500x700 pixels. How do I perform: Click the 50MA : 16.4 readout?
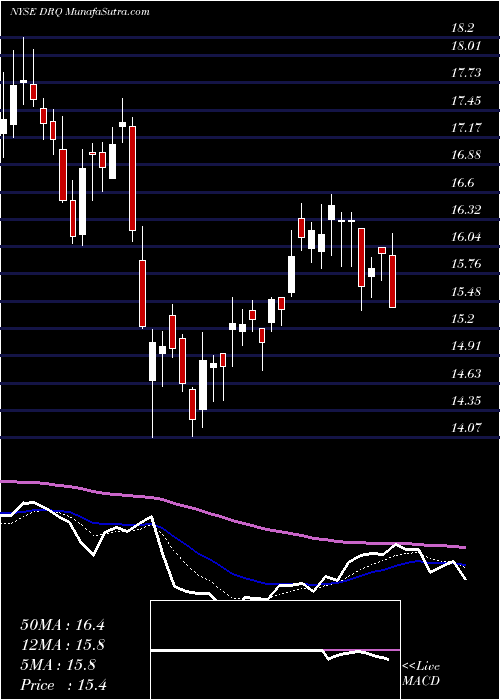pyautogui.click(x=62, y=625)
